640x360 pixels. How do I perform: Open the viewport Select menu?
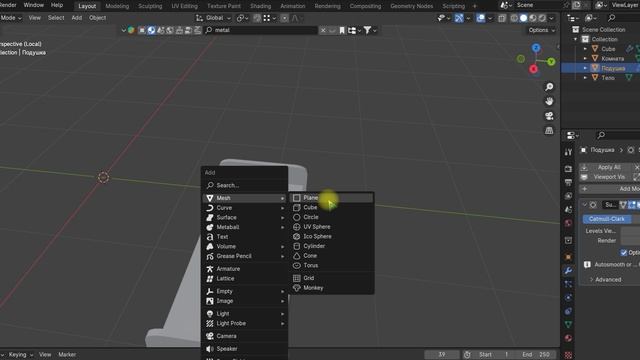56,18
